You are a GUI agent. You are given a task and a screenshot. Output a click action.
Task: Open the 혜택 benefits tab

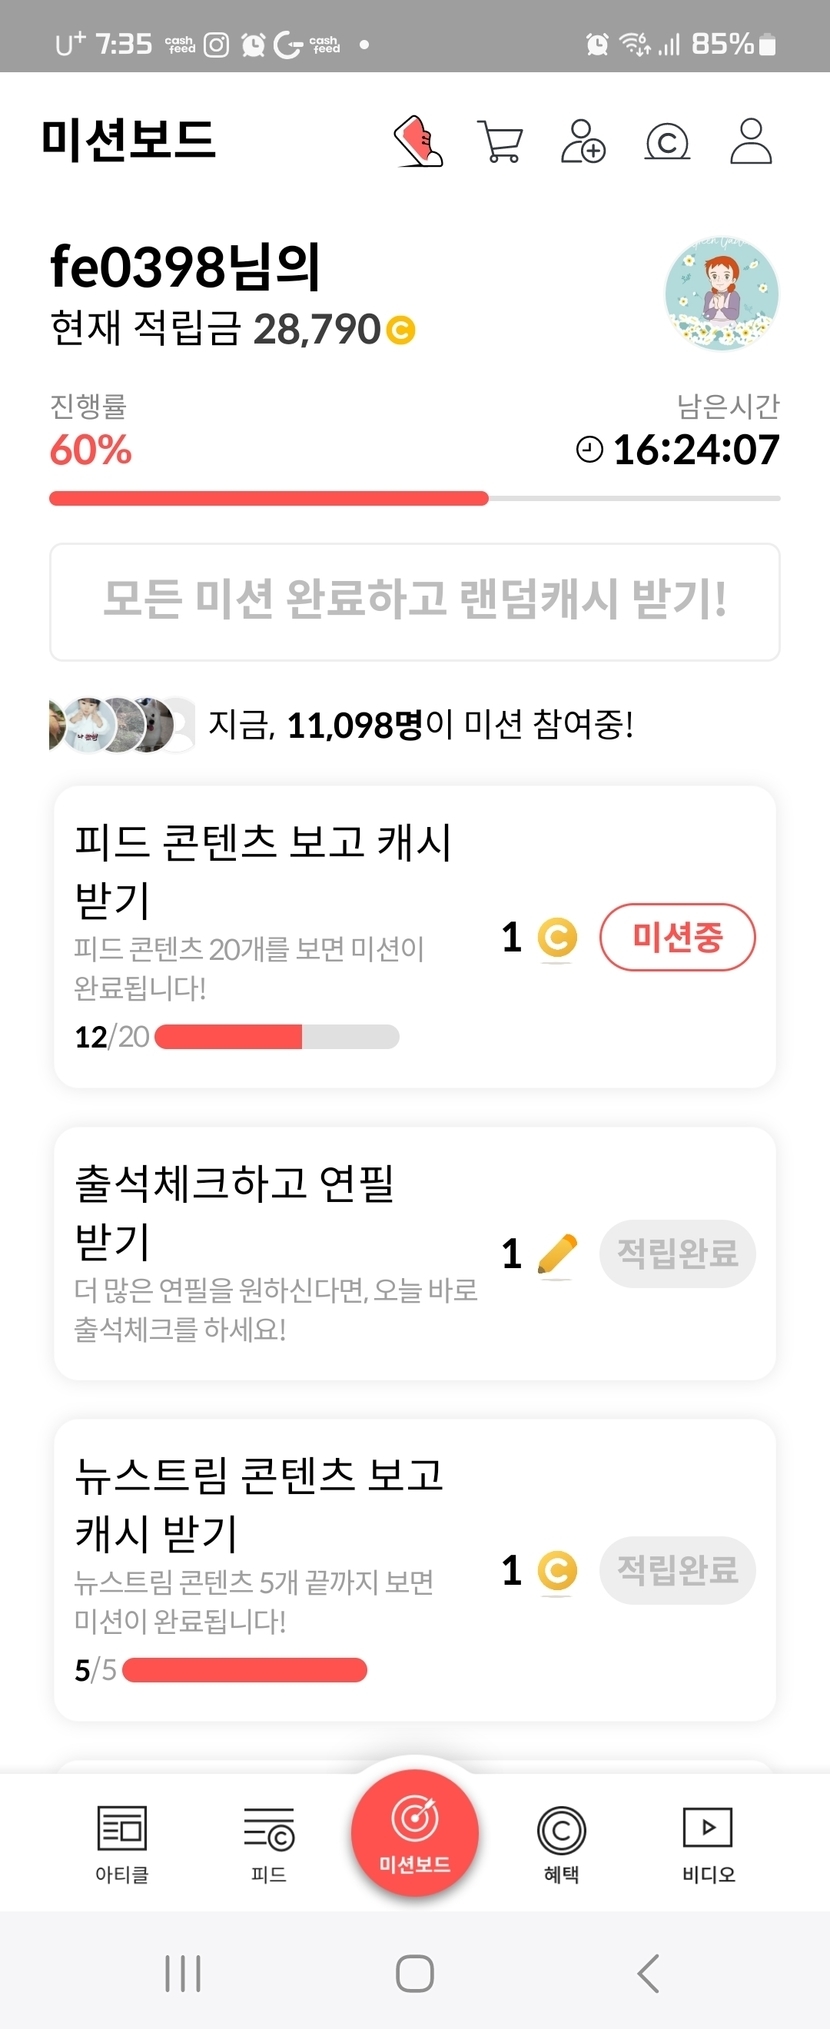pos(561,1844)
